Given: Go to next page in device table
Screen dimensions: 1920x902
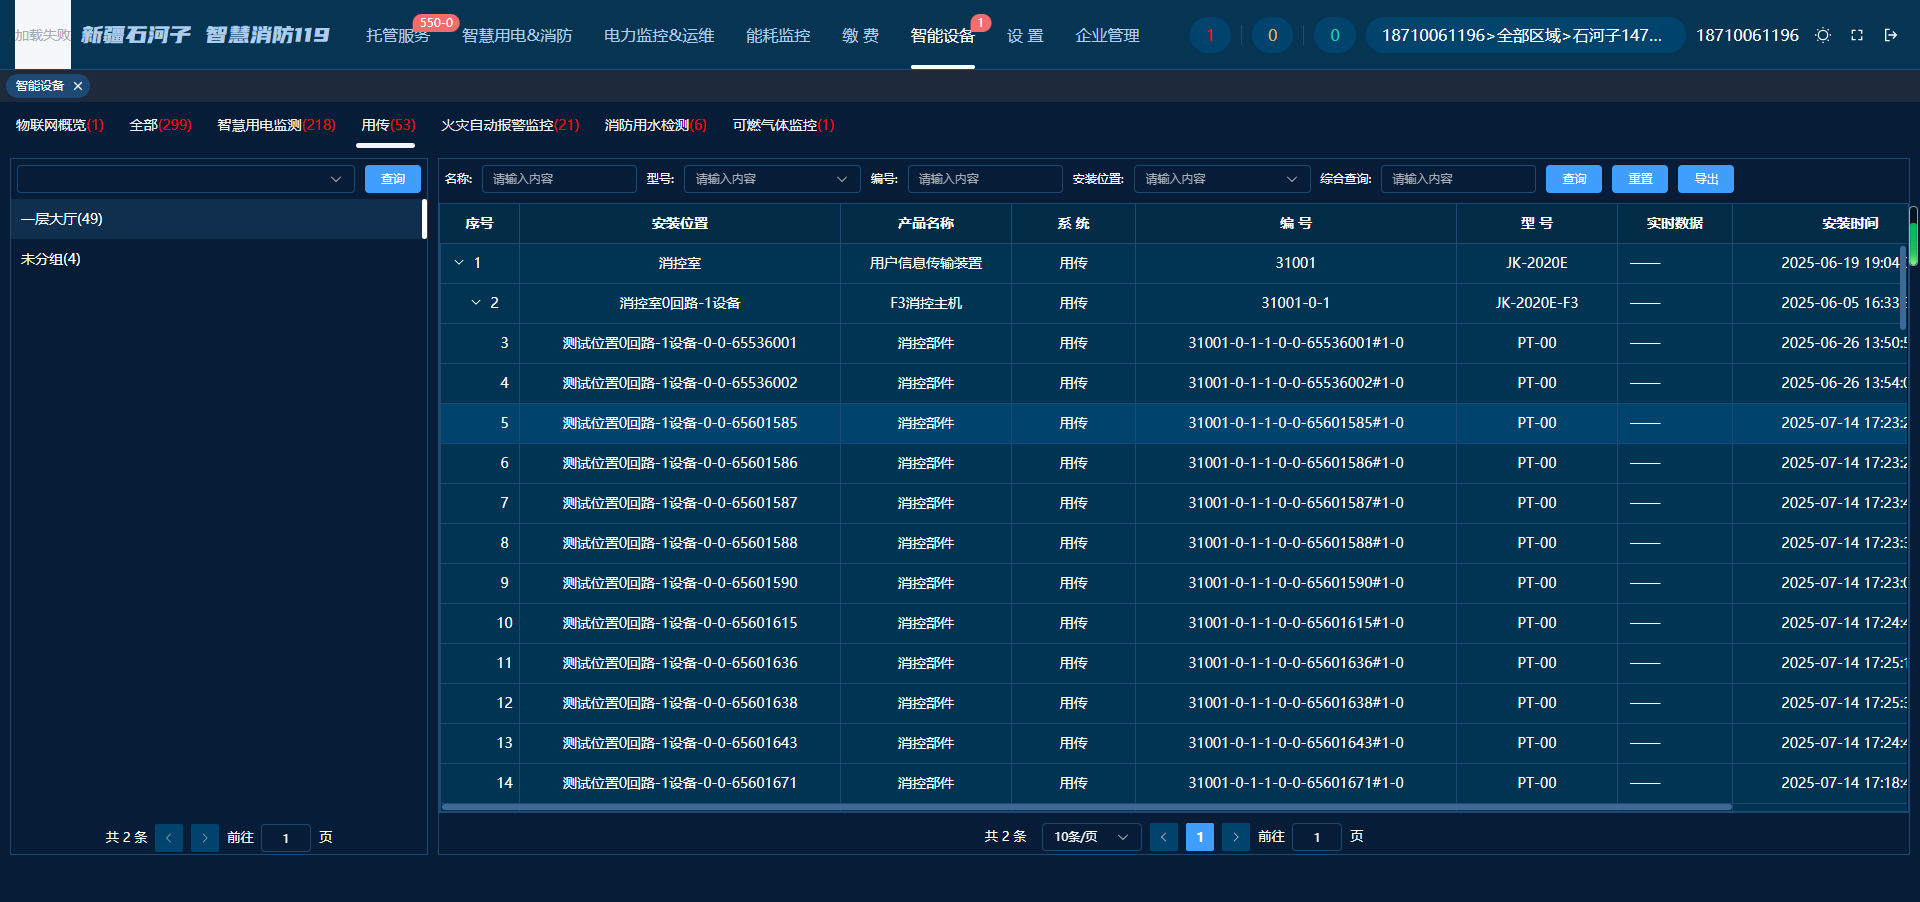Looking at the screenshot, I should 1236,837.
